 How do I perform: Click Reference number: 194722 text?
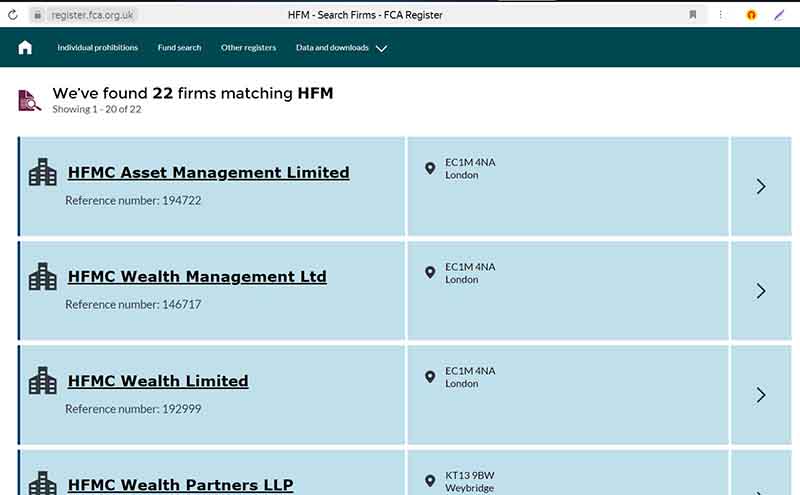(133, 201)
